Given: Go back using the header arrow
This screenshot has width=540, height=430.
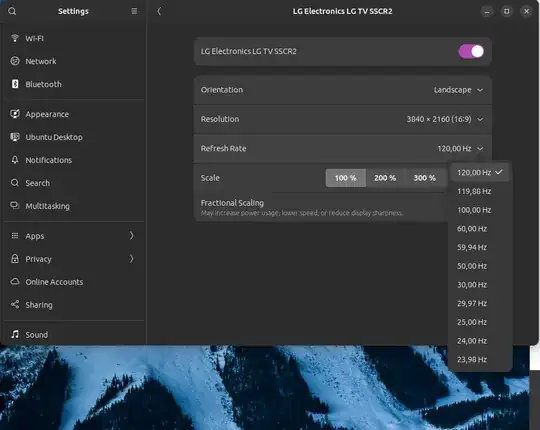Looking at the screenshot, I should [159, 11].
